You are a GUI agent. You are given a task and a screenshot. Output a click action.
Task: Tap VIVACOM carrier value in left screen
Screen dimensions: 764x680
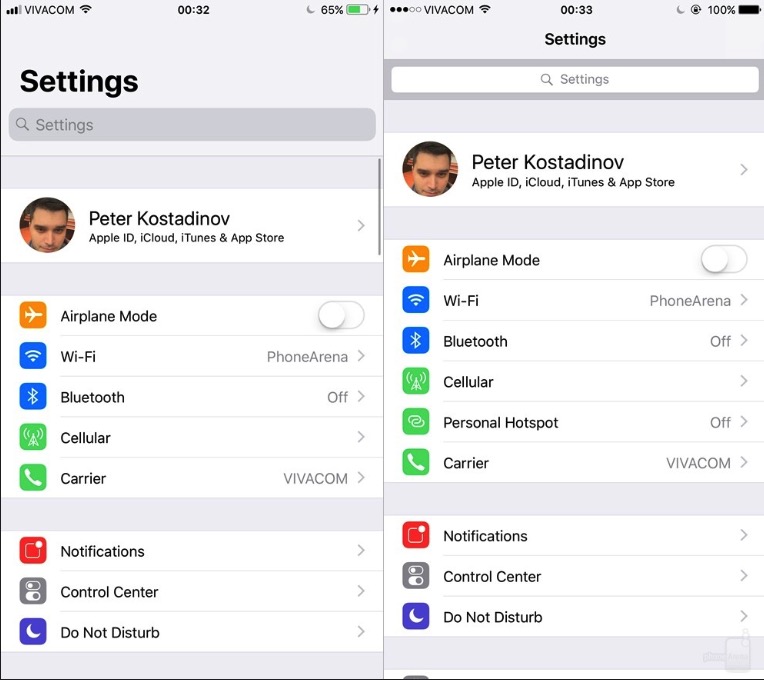(x=316, y=478)
